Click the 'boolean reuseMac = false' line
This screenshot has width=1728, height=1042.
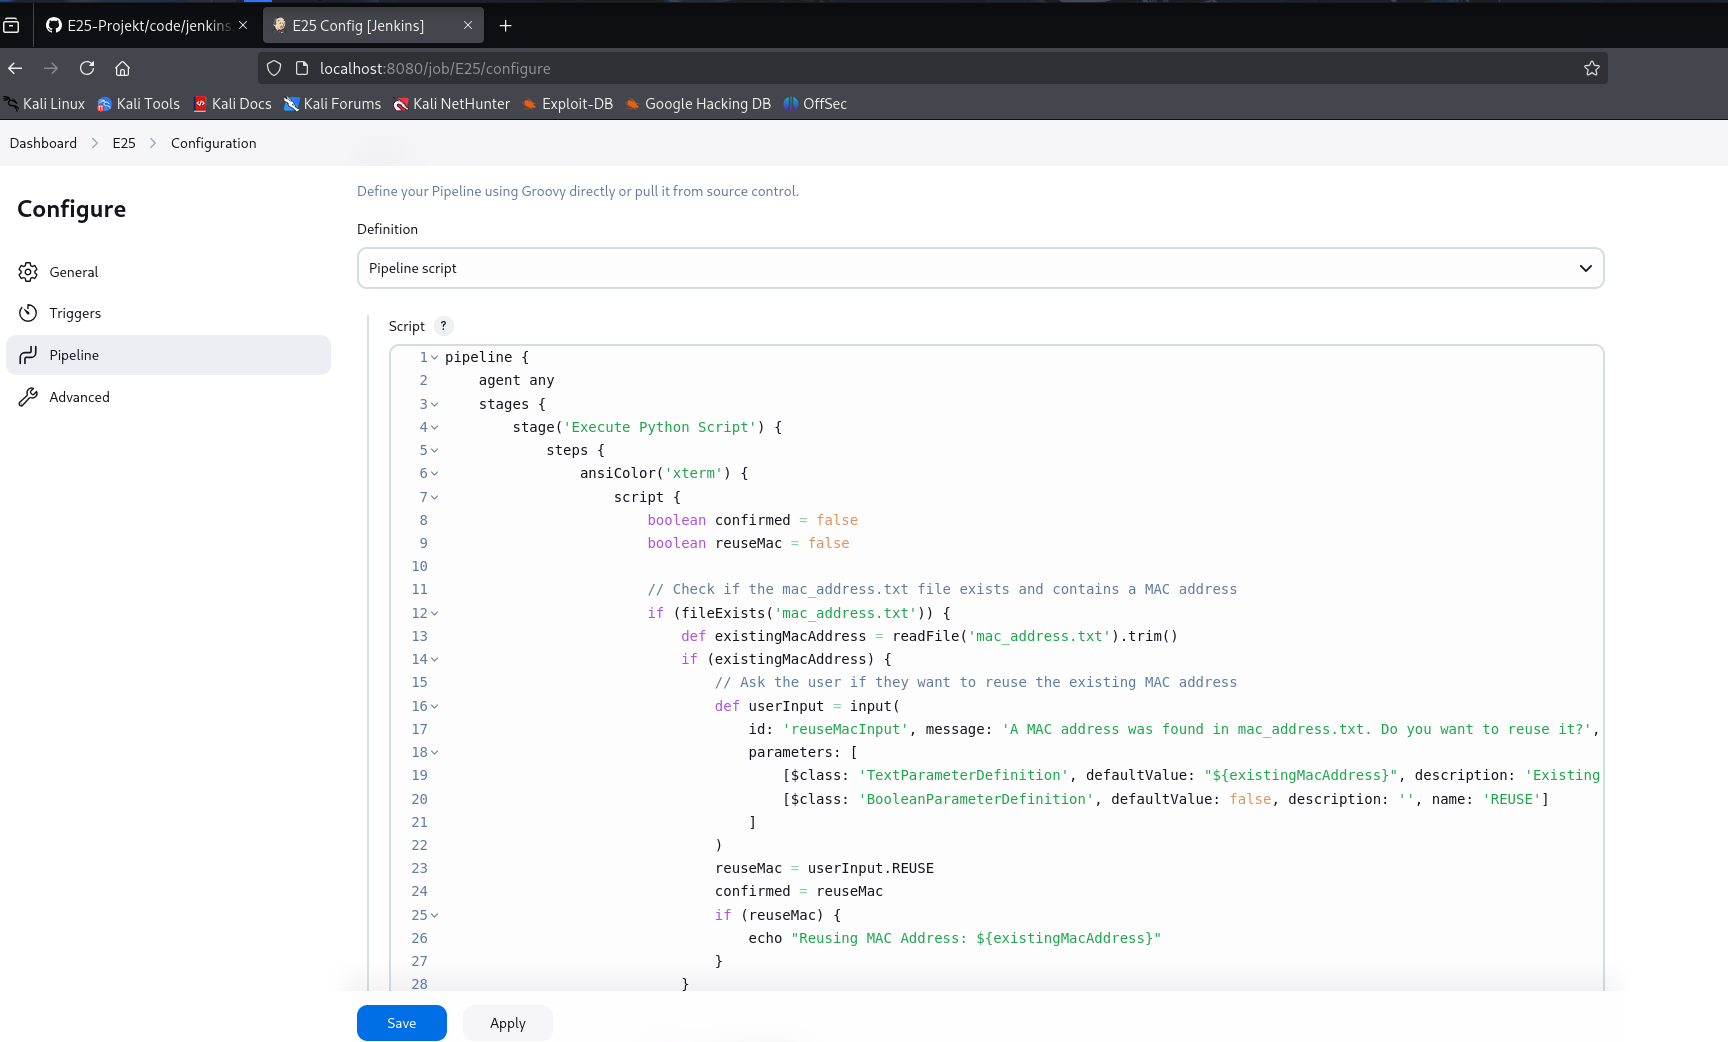(748, 543)
